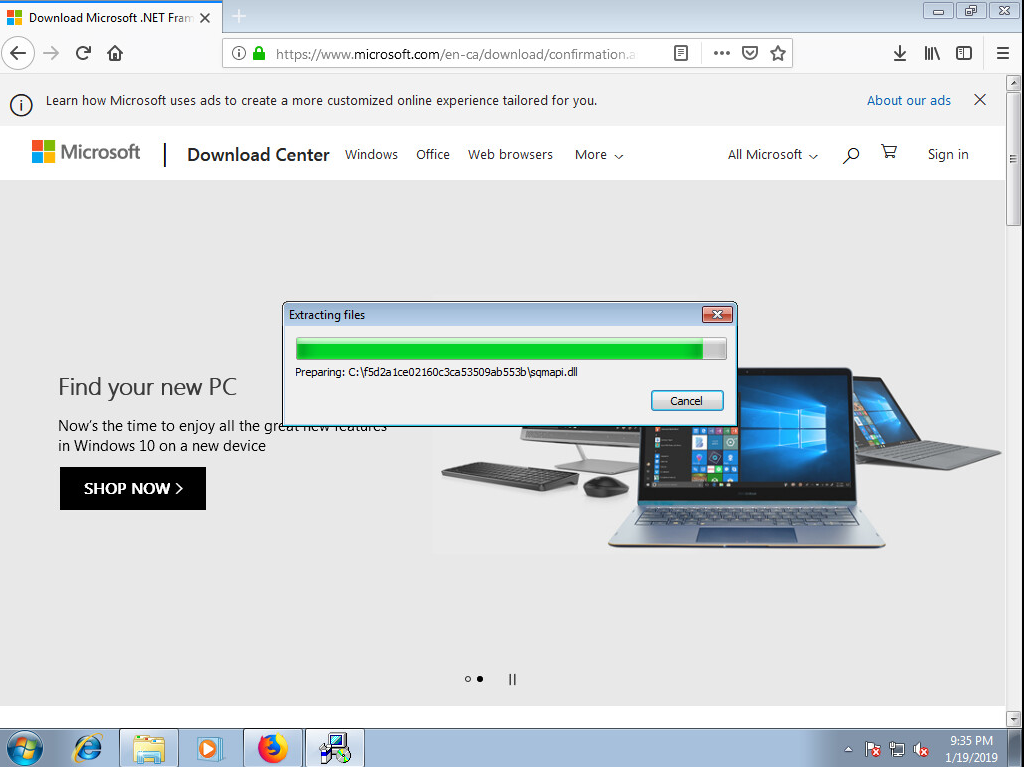1024x767 pixels.
Task: Click the Find your new PC heading
Action: tap(148, 387)
